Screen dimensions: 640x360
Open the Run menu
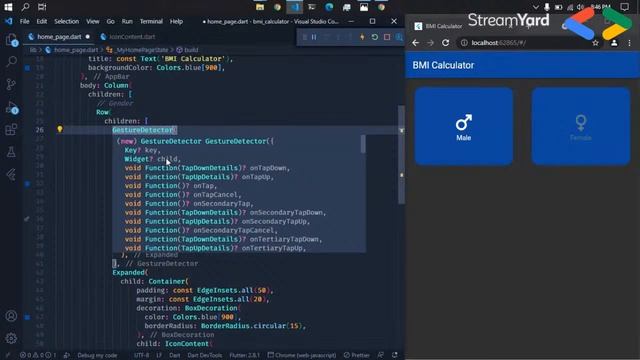(127, 21)
